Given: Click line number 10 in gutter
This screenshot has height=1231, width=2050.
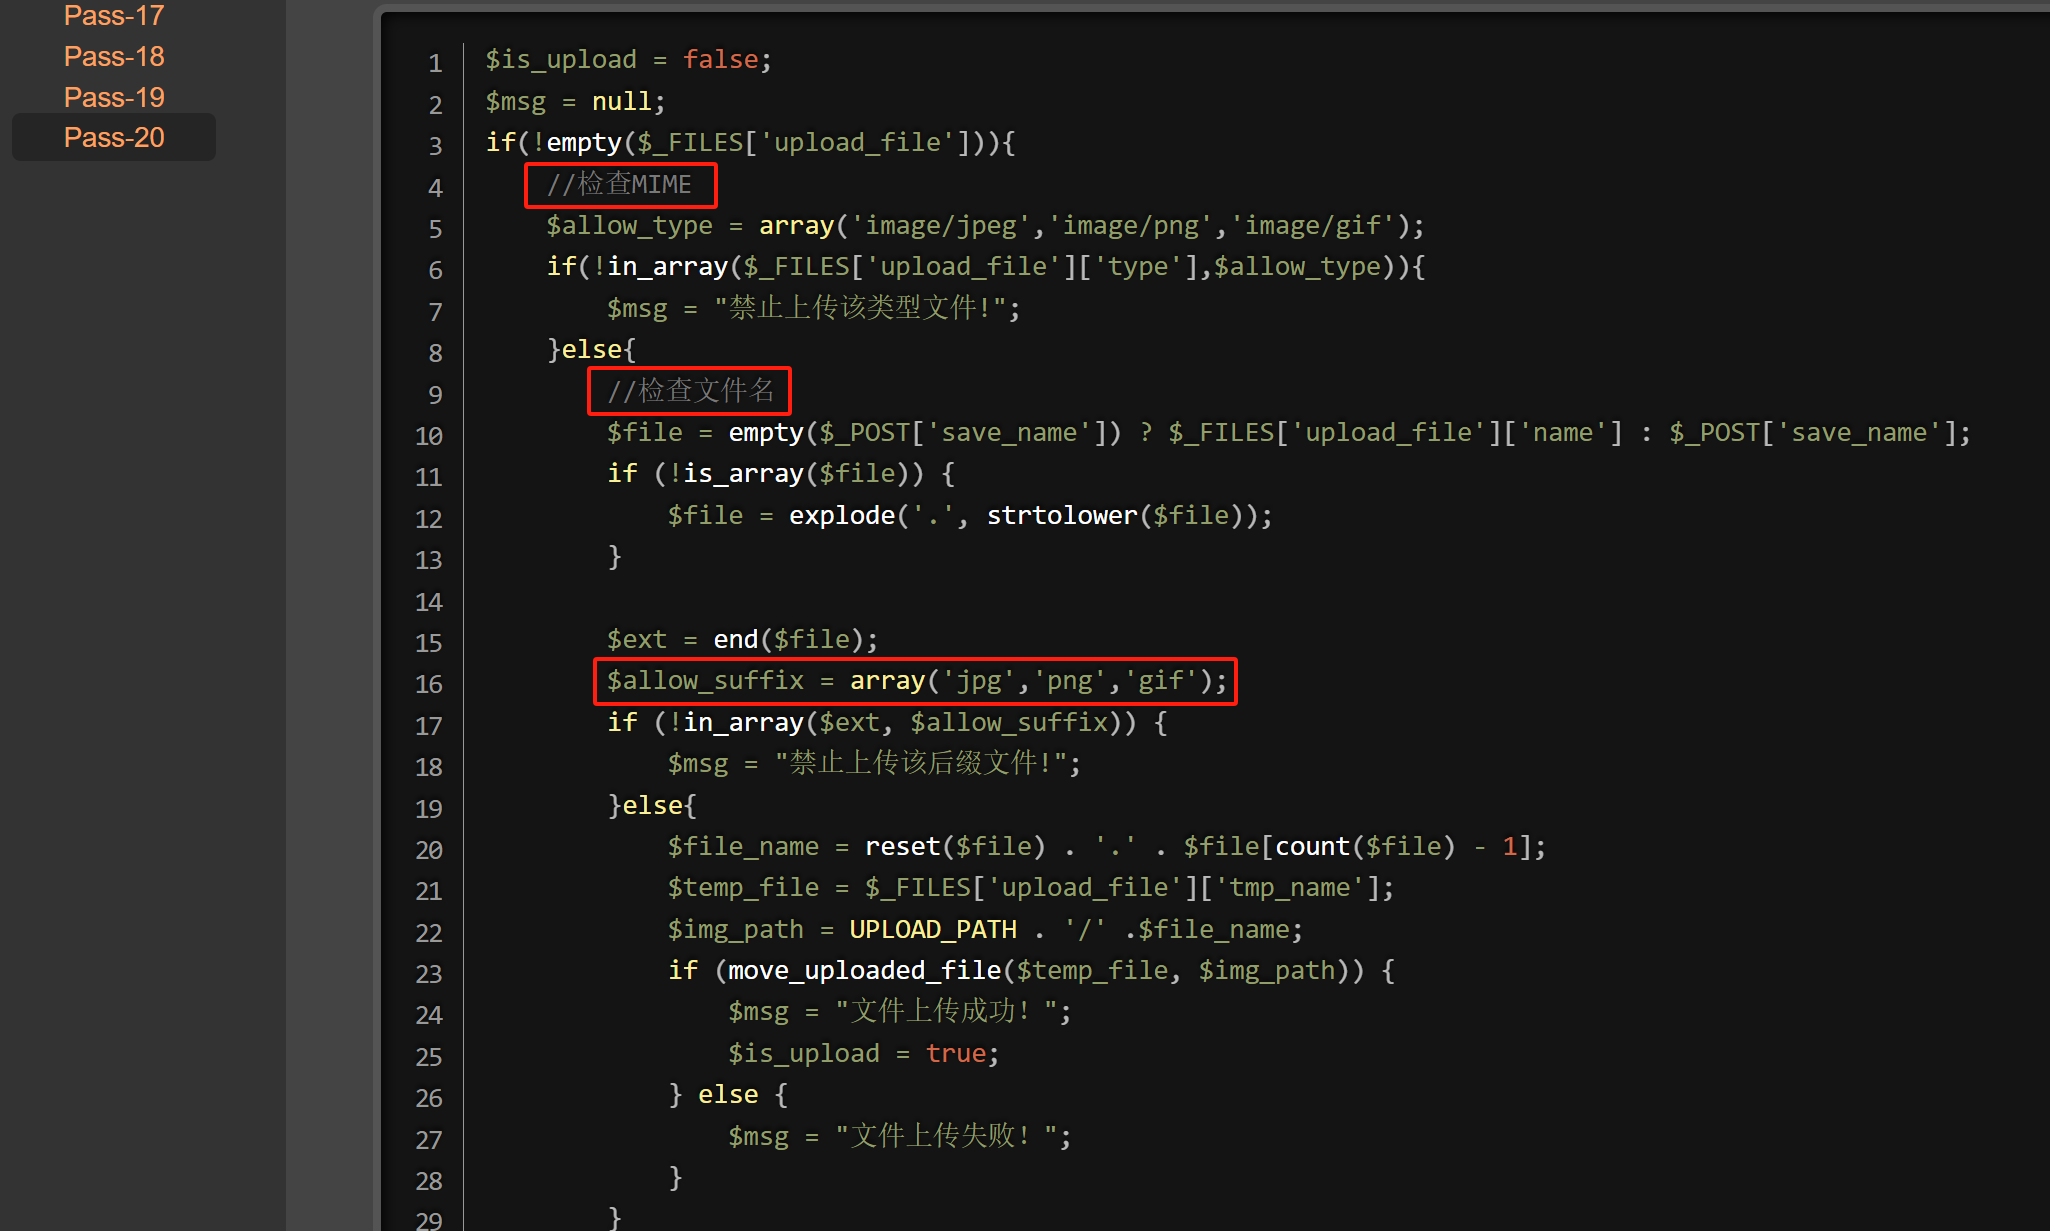Looking at the screenshot, I should pyautogui.click(x=429, y=436).
